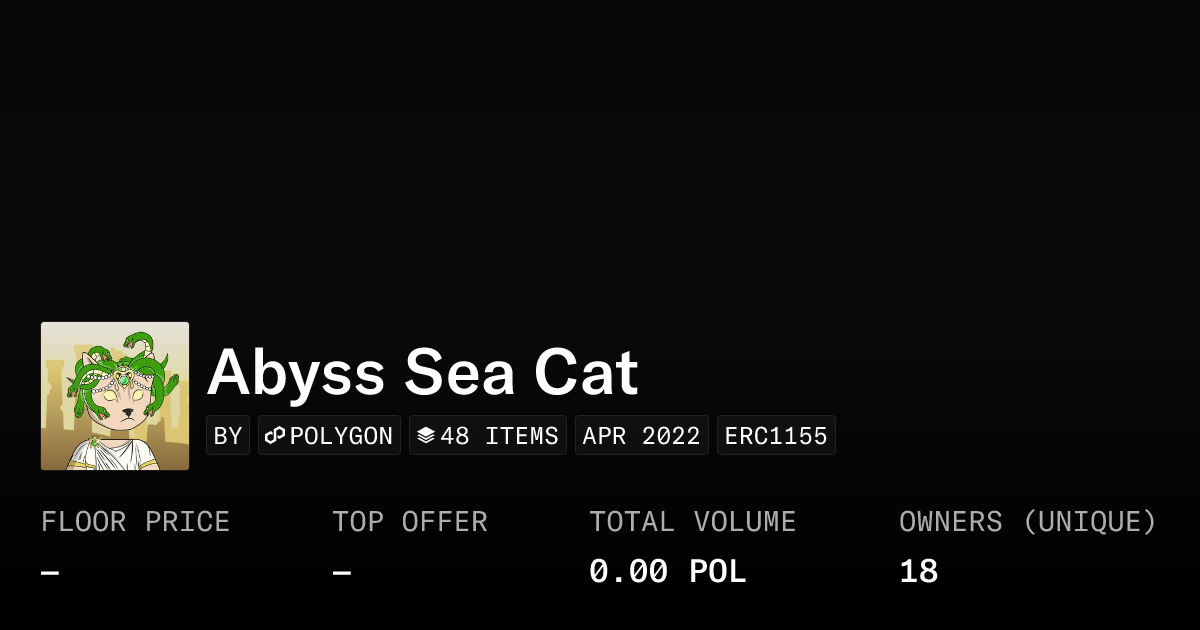The image size is (1200, 630).
Task: Click the OWNERS (UNIQUE) label
Action: point(1028,522)
